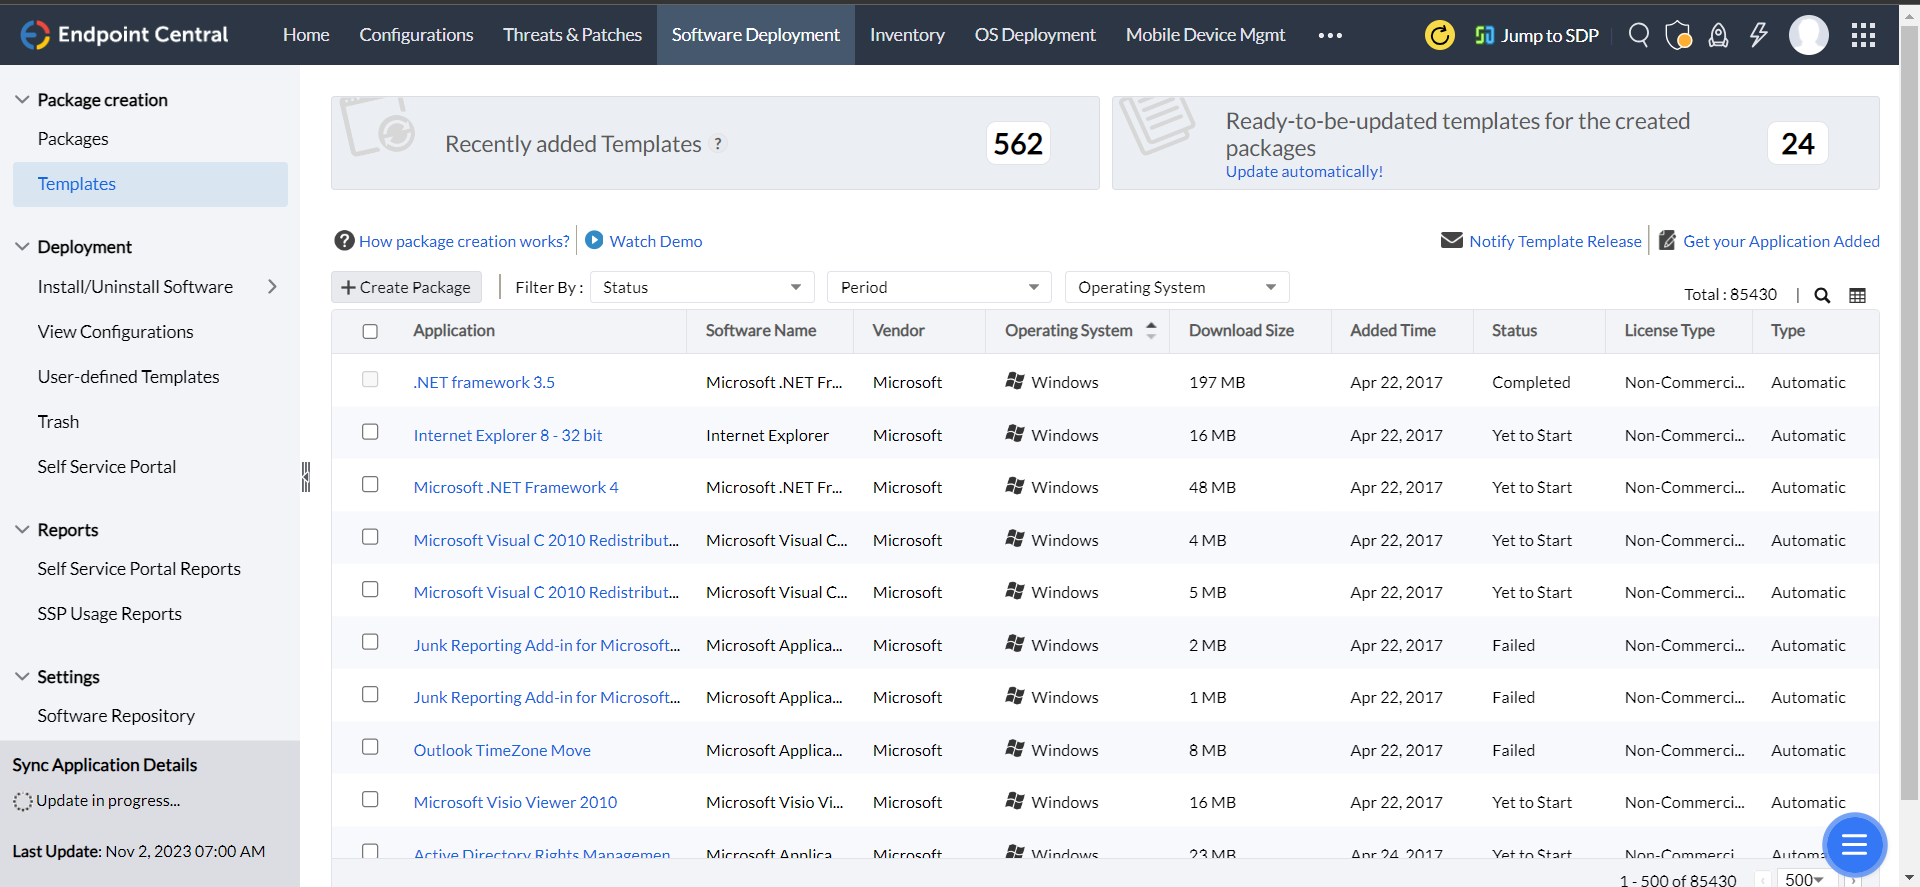The width and height of the screenshot is (1920, 887).
Task: Collapse the Package creation section
Action: click(x=22, y=100)
